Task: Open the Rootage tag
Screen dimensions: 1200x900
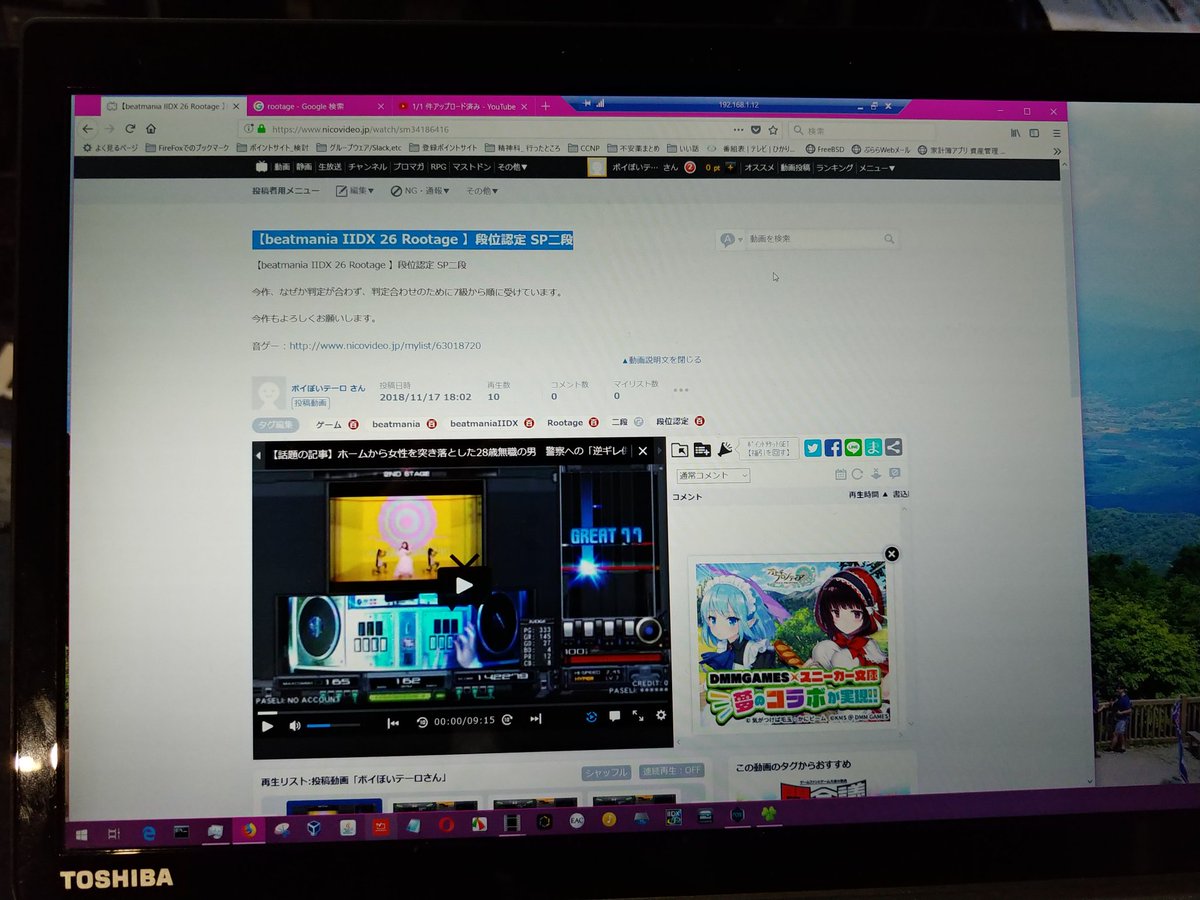Action: 564,422
